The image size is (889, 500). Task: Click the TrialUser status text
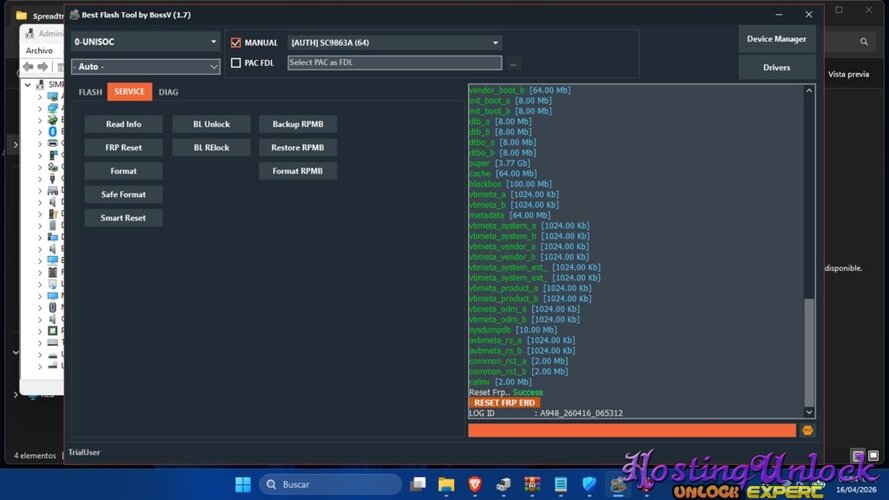84,452
